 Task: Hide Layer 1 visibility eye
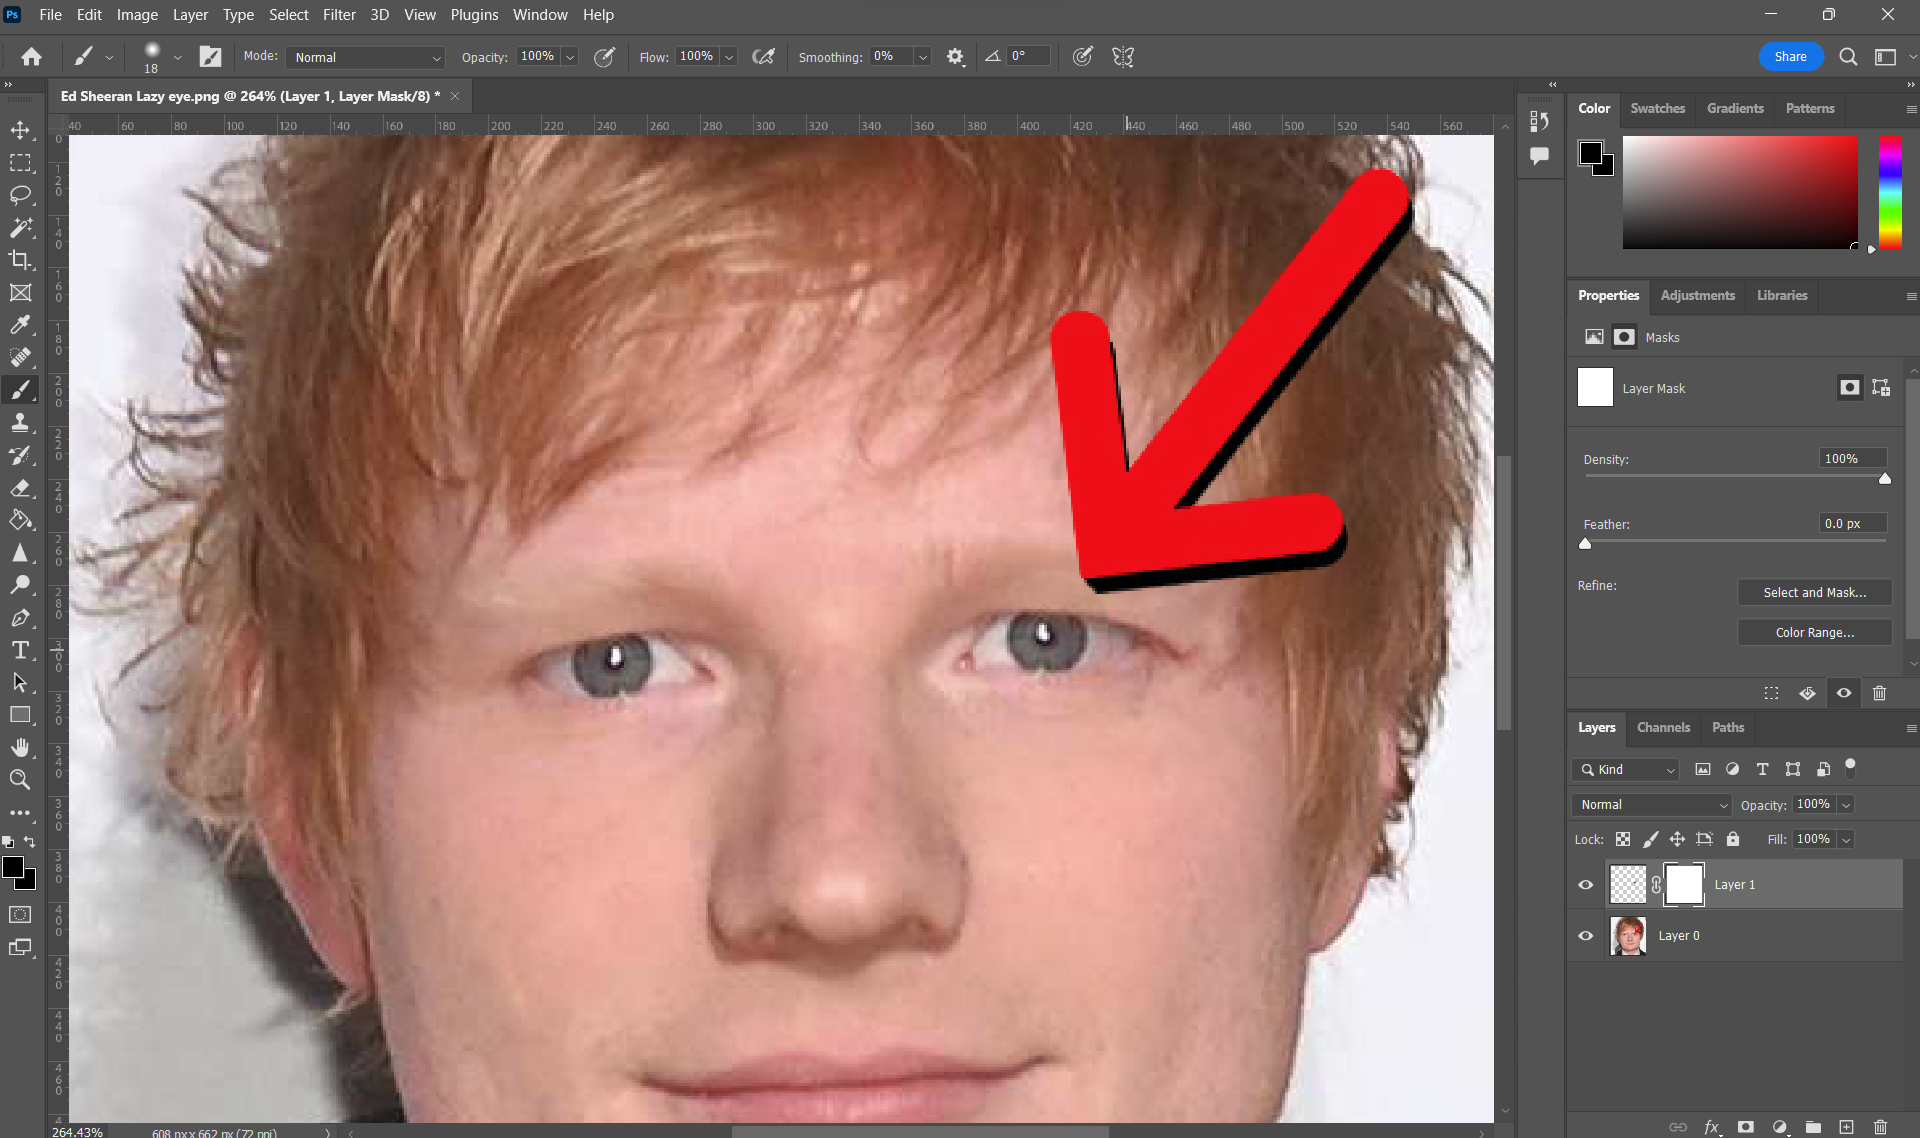click(x=1586, y=885)
